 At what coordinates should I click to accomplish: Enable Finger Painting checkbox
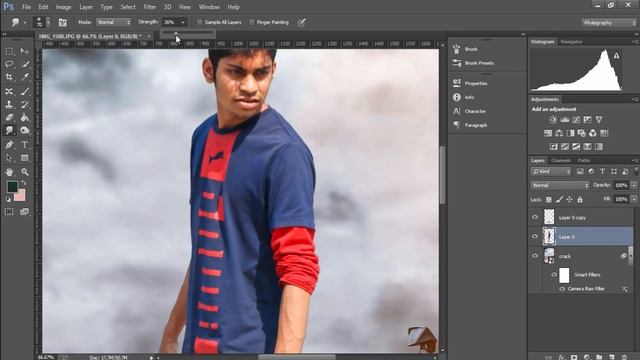(251, 22)
